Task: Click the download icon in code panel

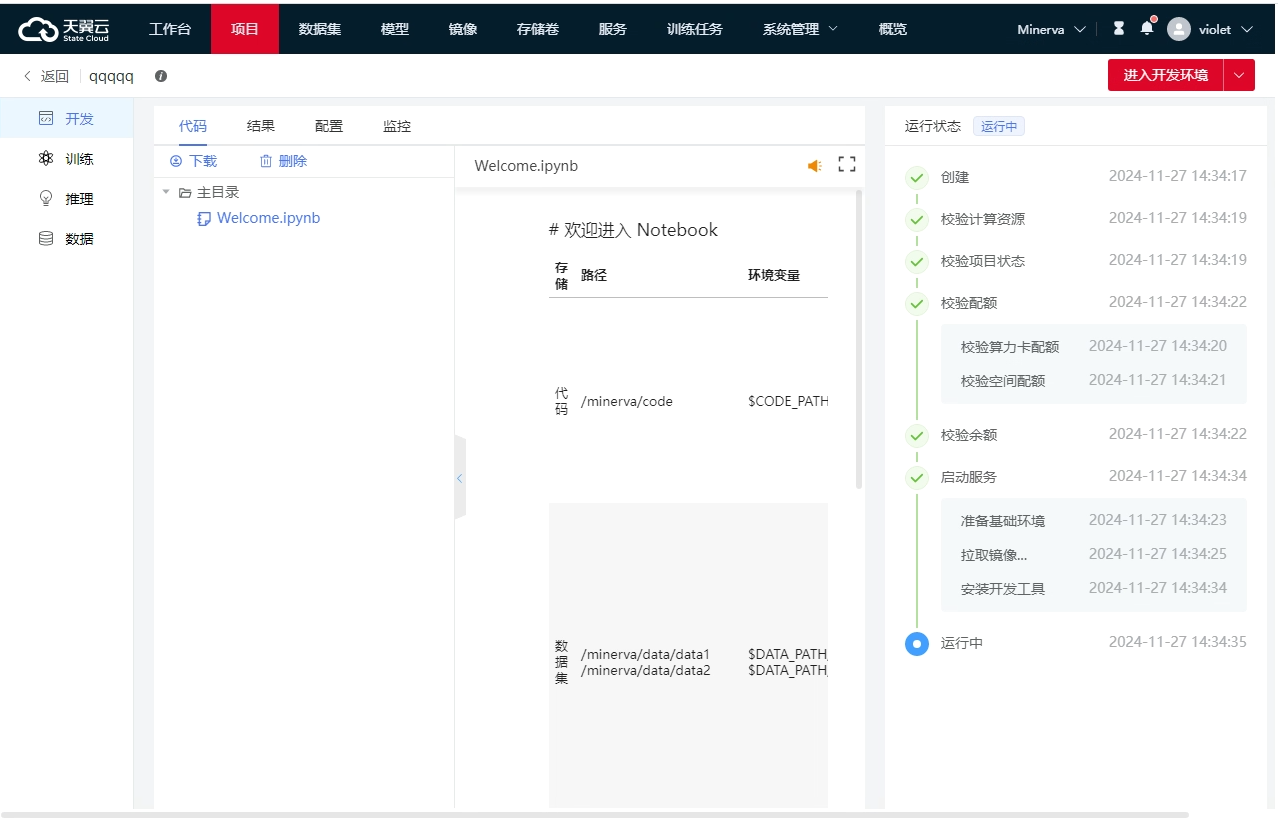Action: click(x=176, y=161)
